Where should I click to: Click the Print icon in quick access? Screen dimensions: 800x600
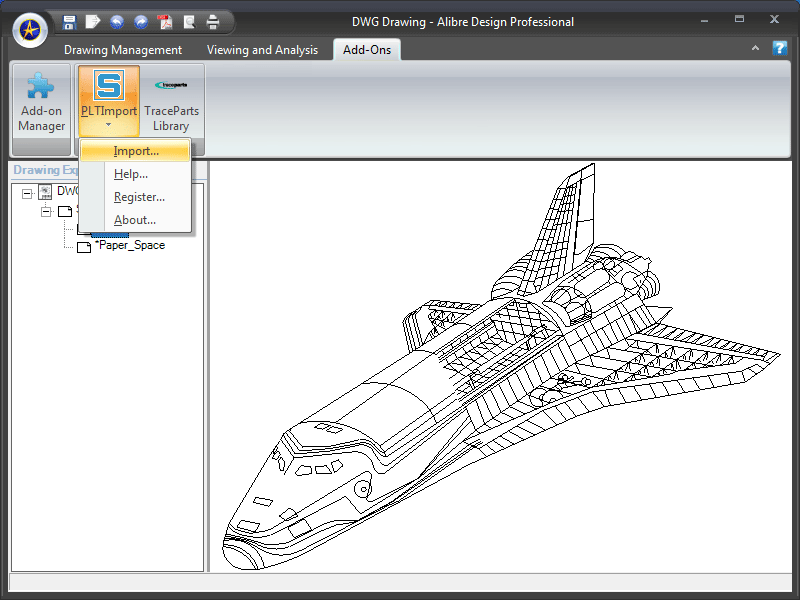pyautogui.click(x=212, y=21)
